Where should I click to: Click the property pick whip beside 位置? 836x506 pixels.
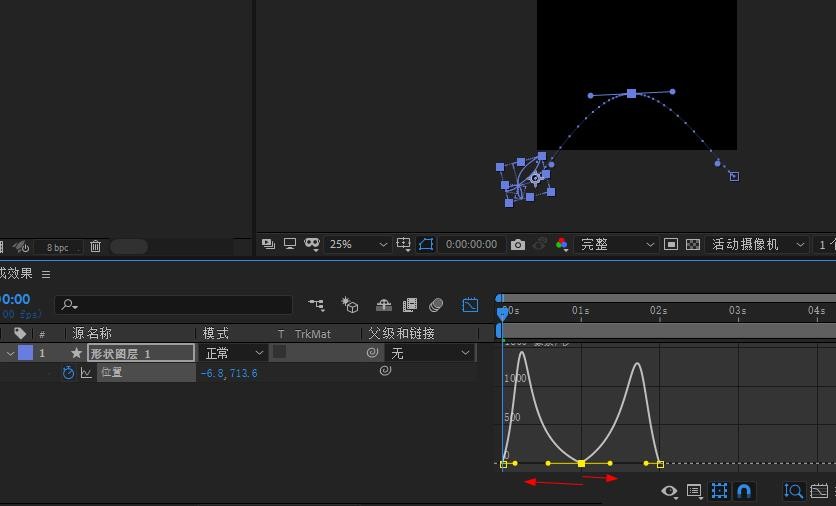point(385,370)
